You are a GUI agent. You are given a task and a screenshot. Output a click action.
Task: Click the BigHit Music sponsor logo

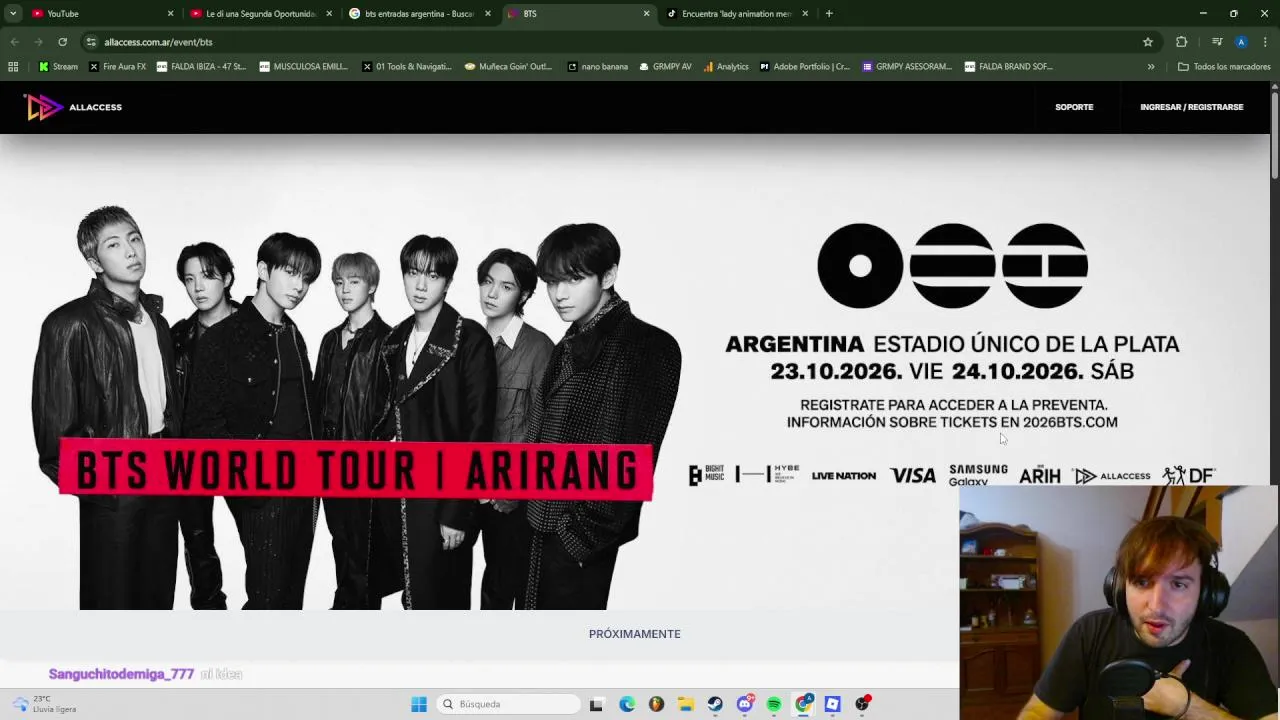[x=706, y=475]
